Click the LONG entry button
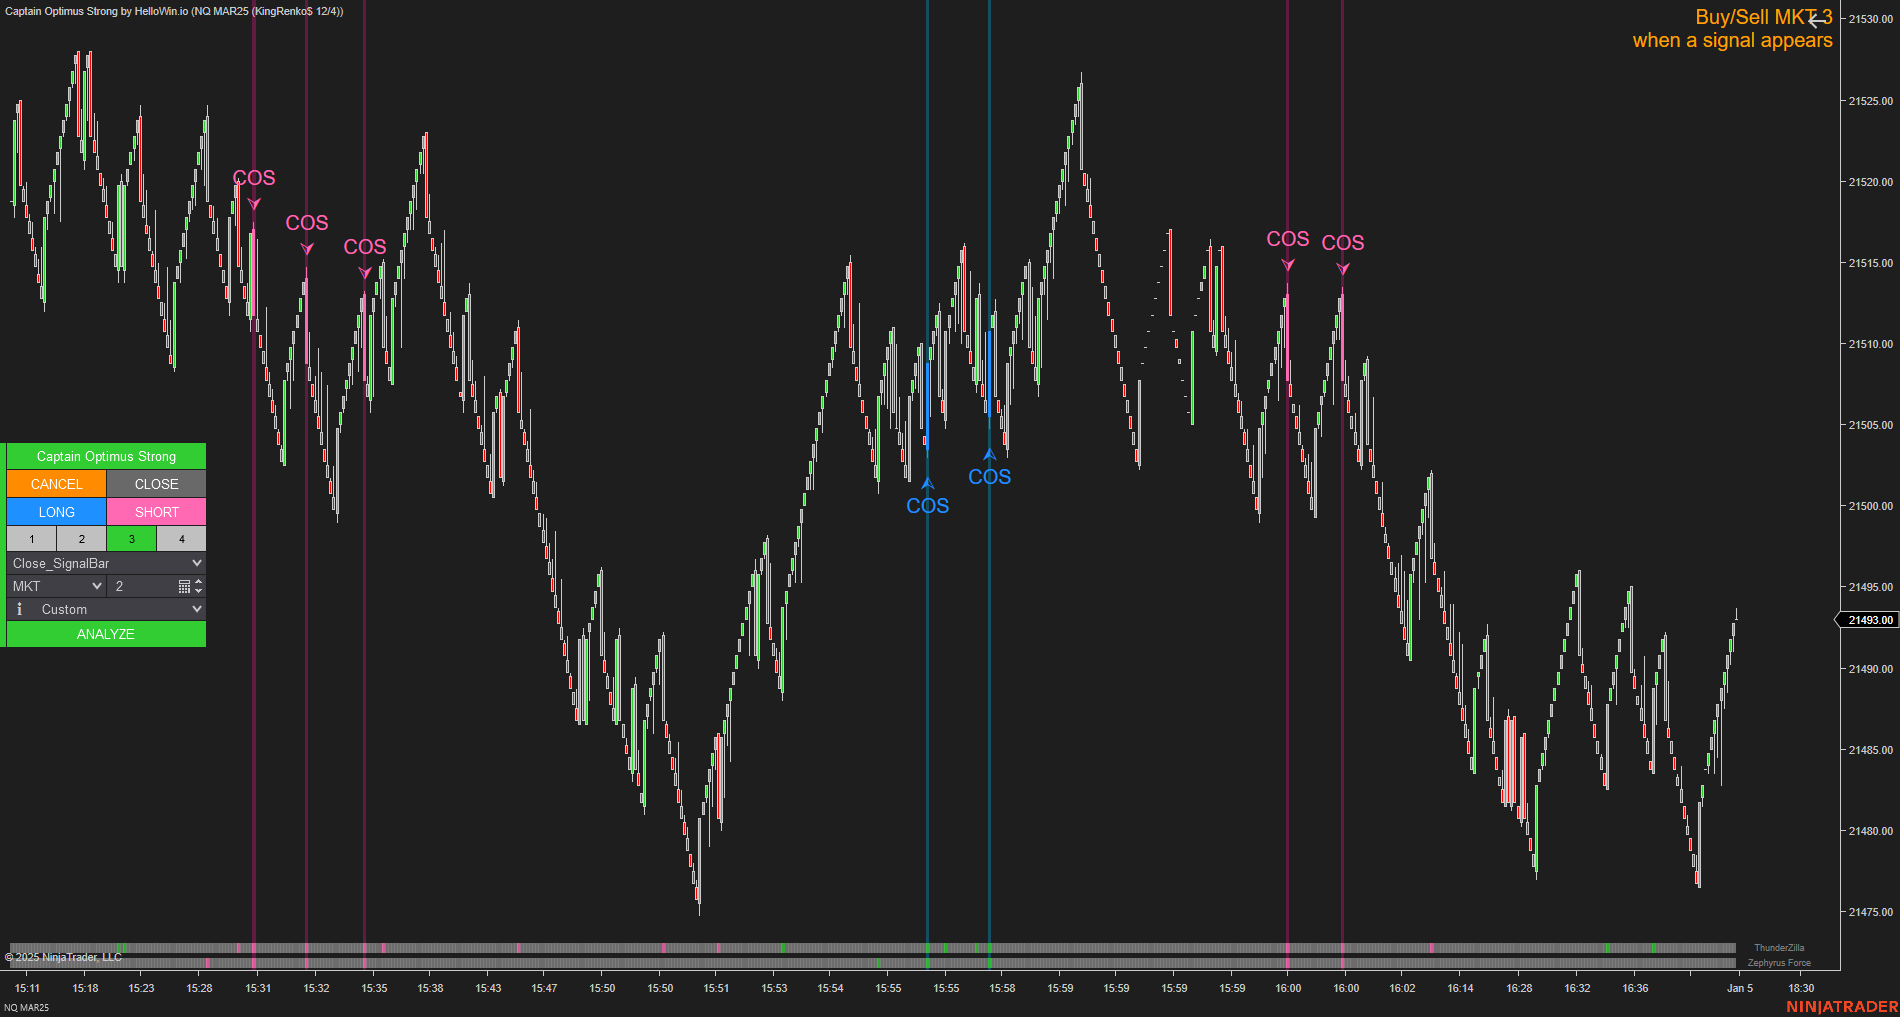1900x1017 pixels. point(55,511)
